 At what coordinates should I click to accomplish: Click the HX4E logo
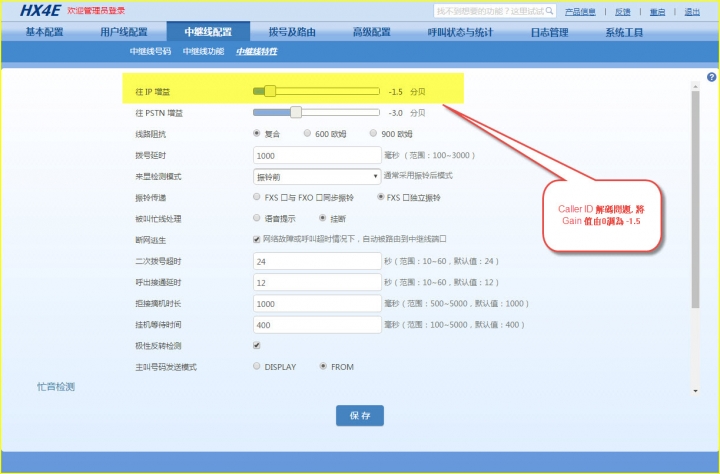pyautogui.click(x=40, y=11)
